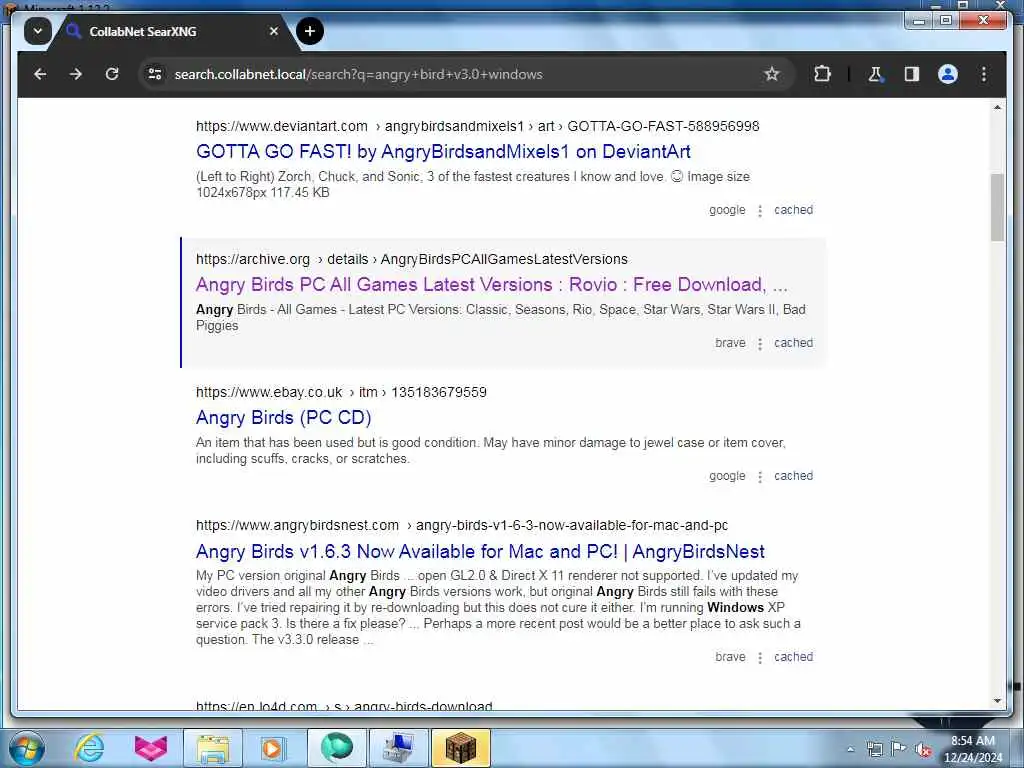Open more options dots for eBay result
The width and height of the screenshot is (1024, 768).
pos(760,477)
